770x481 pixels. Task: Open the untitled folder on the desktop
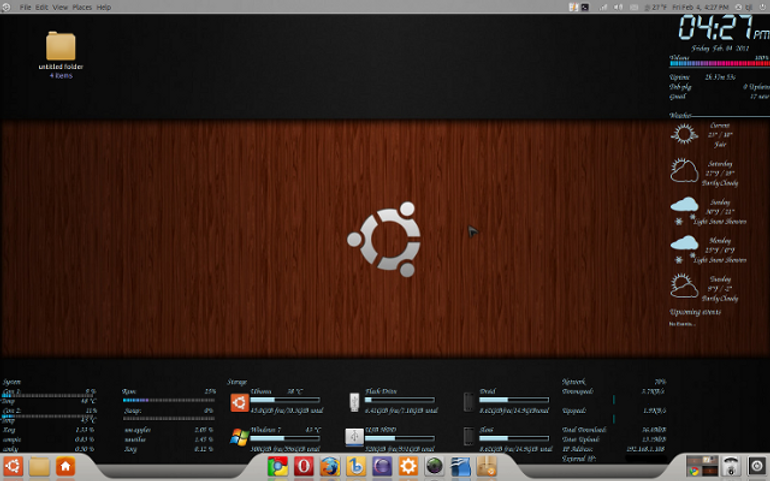(61, 46)
